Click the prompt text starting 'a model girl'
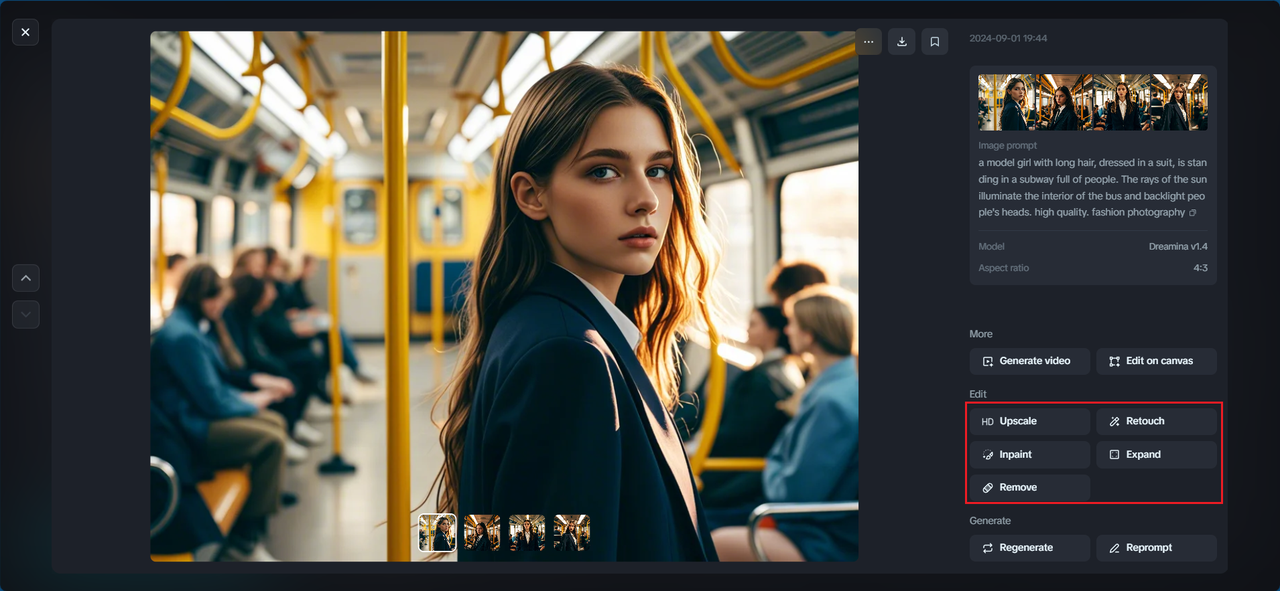The height and width of the screenshot is (591, 1280). click(1092, 187)
